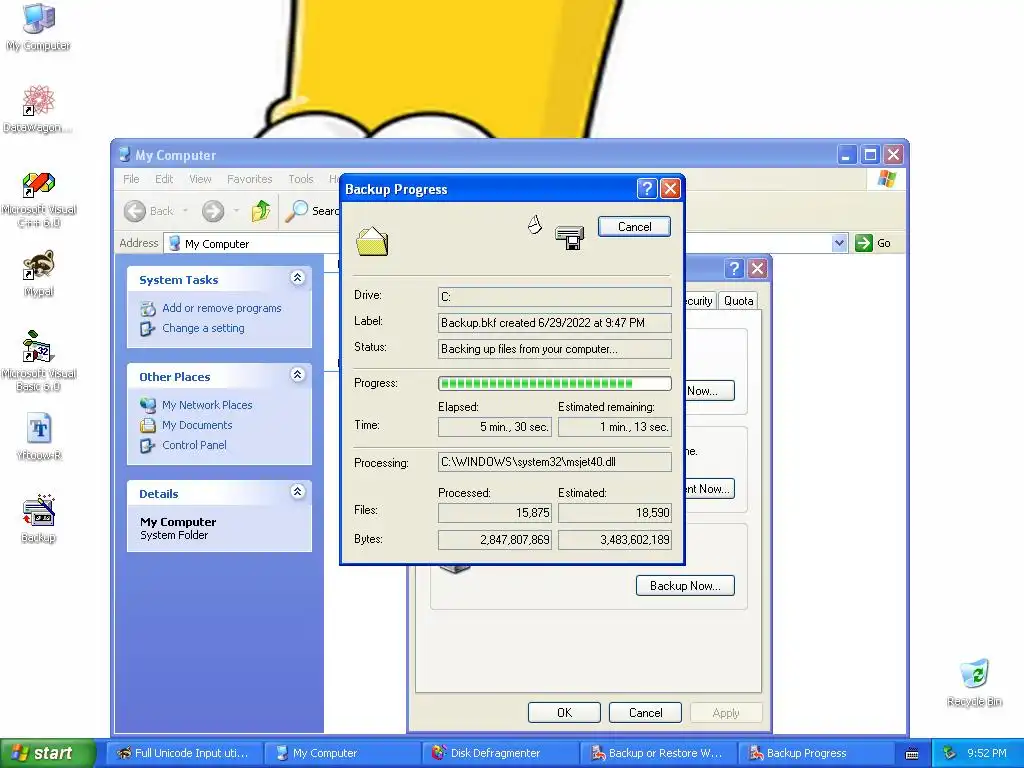Click the Processing file path field
Image resolution: width=1024 pixels, height=768 pixels.
click(x=554, y=462)
